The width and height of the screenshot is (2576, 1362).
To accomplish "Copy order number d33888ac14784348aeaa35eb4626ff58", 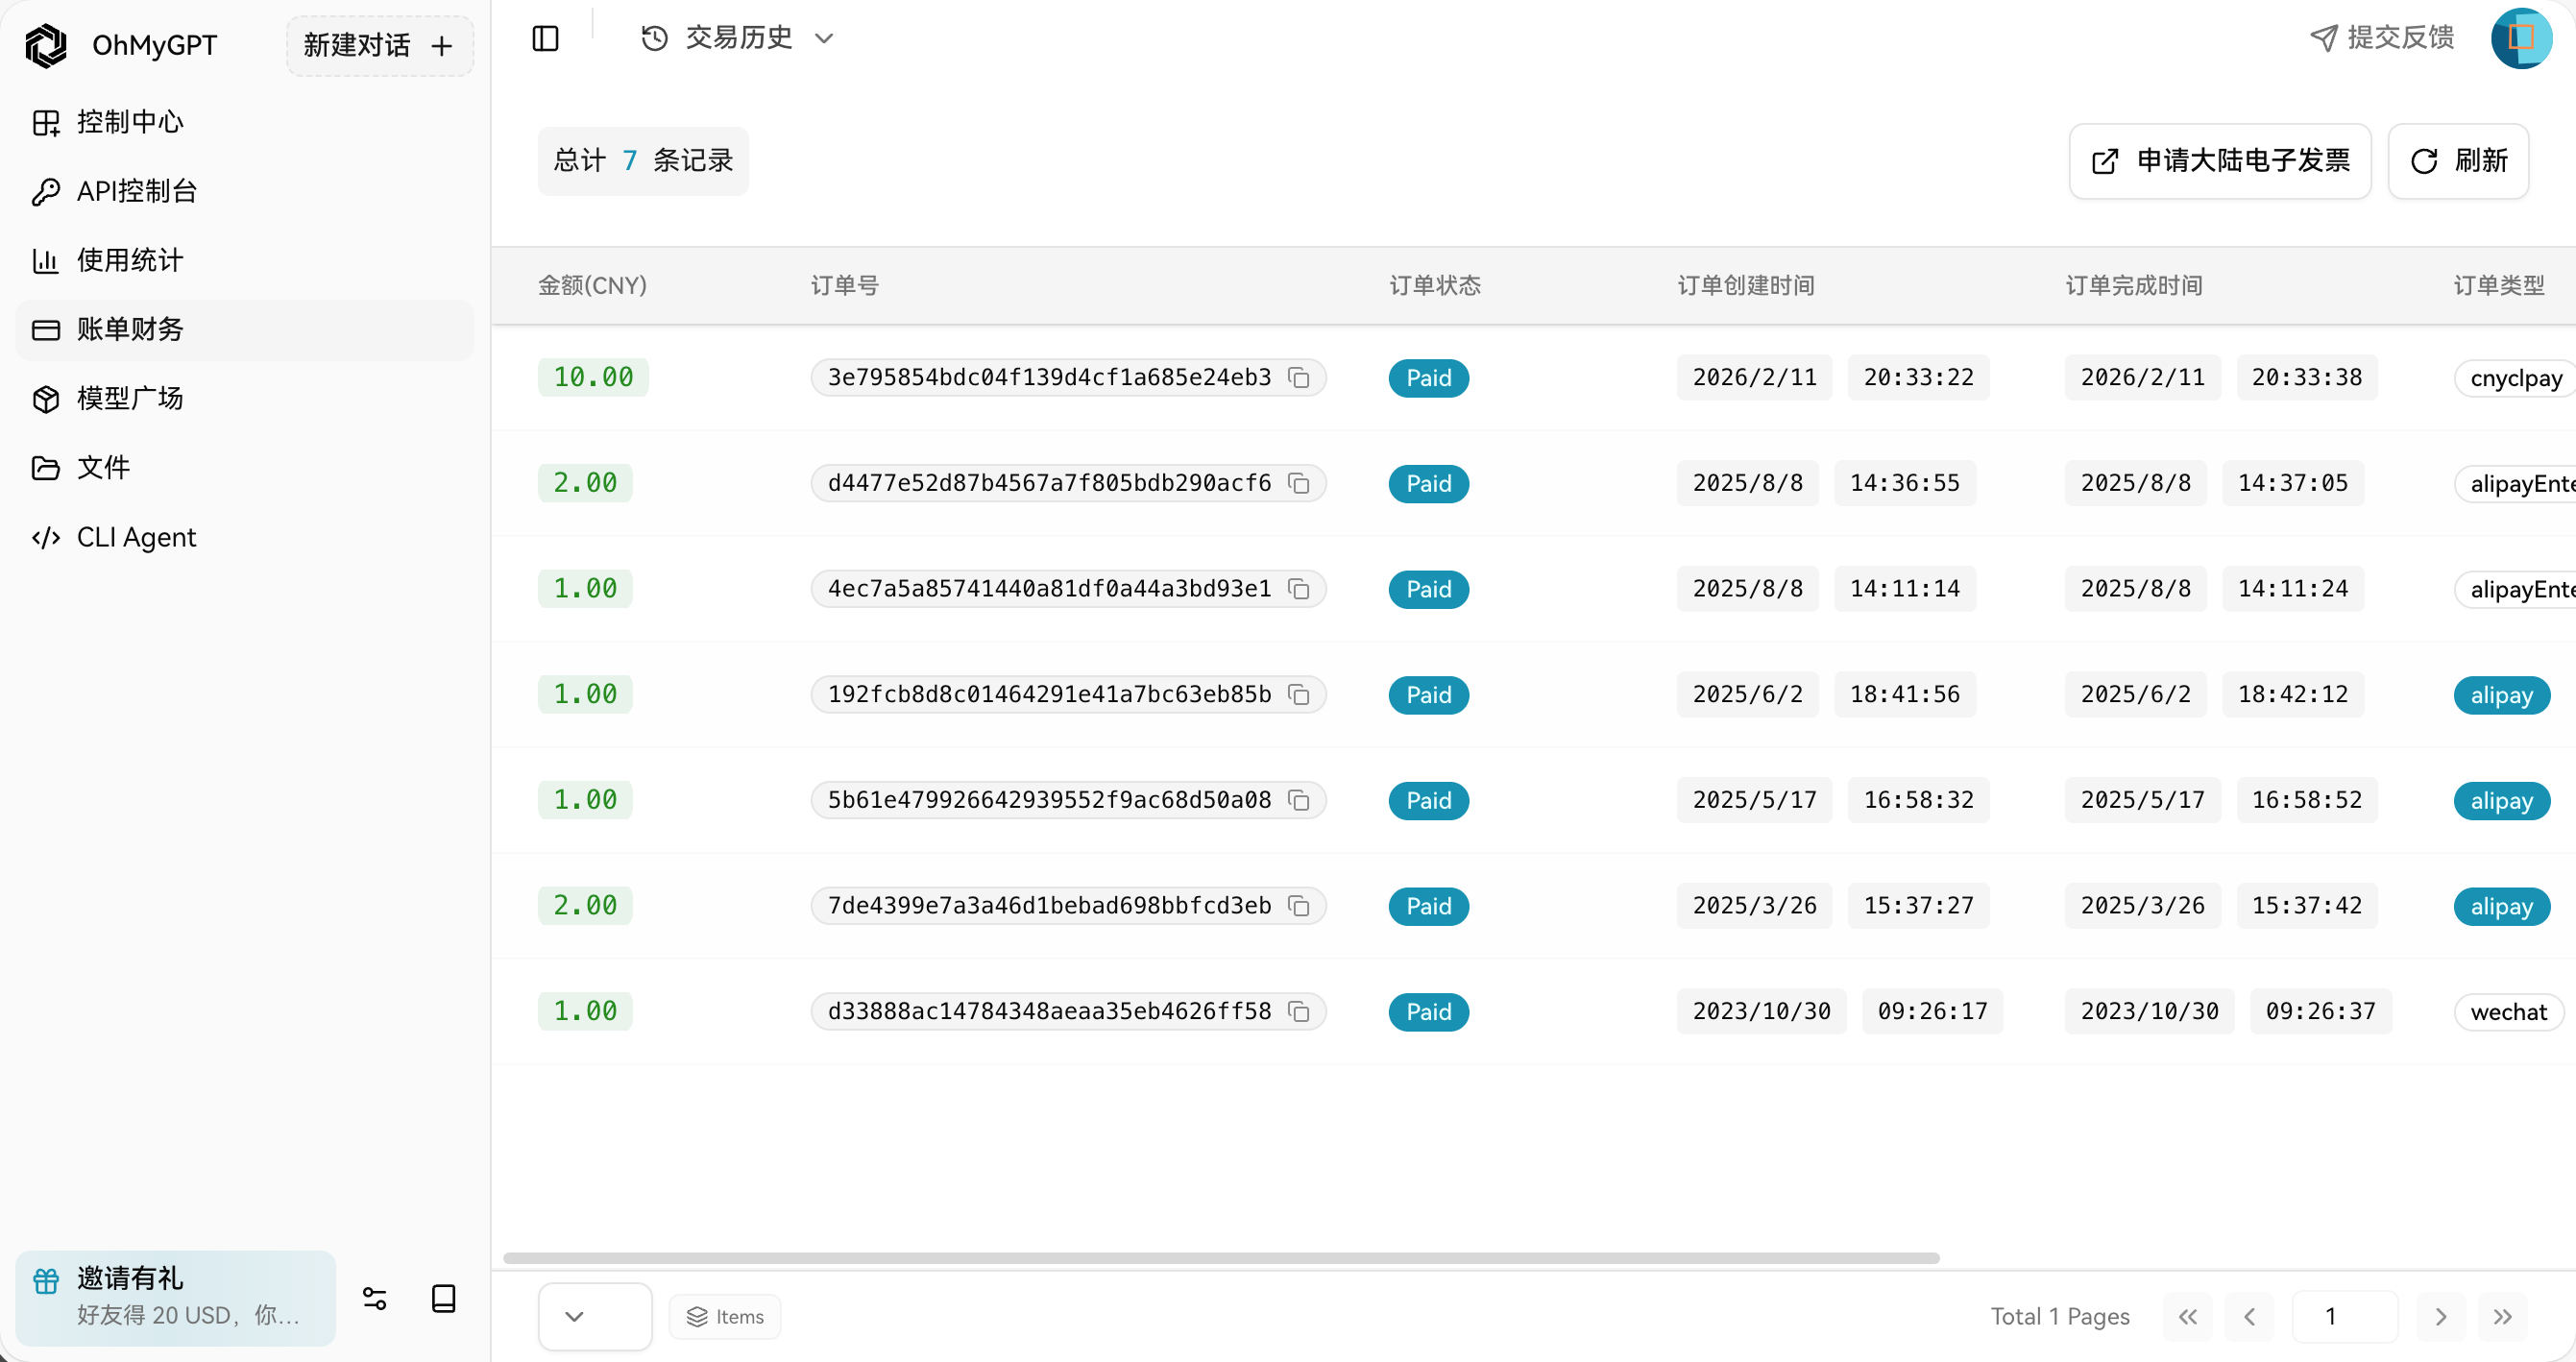I will 1298,1012.
